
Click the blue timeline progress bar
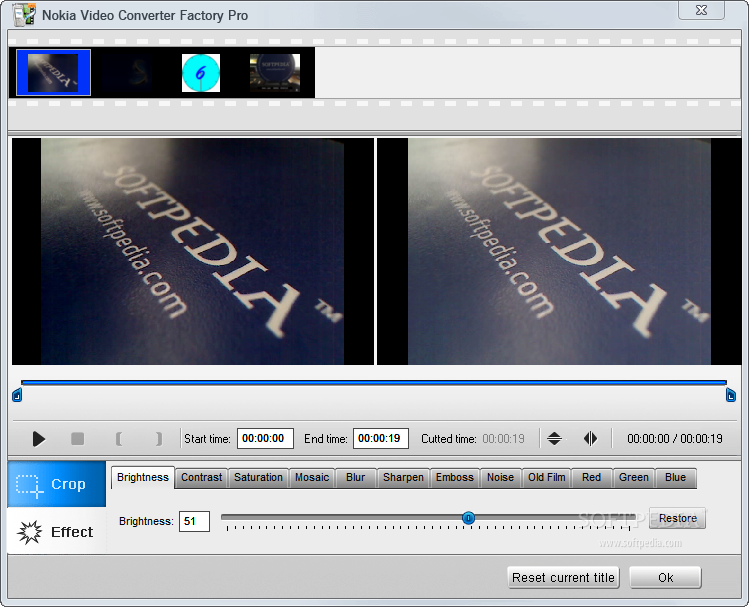[374, 383]
